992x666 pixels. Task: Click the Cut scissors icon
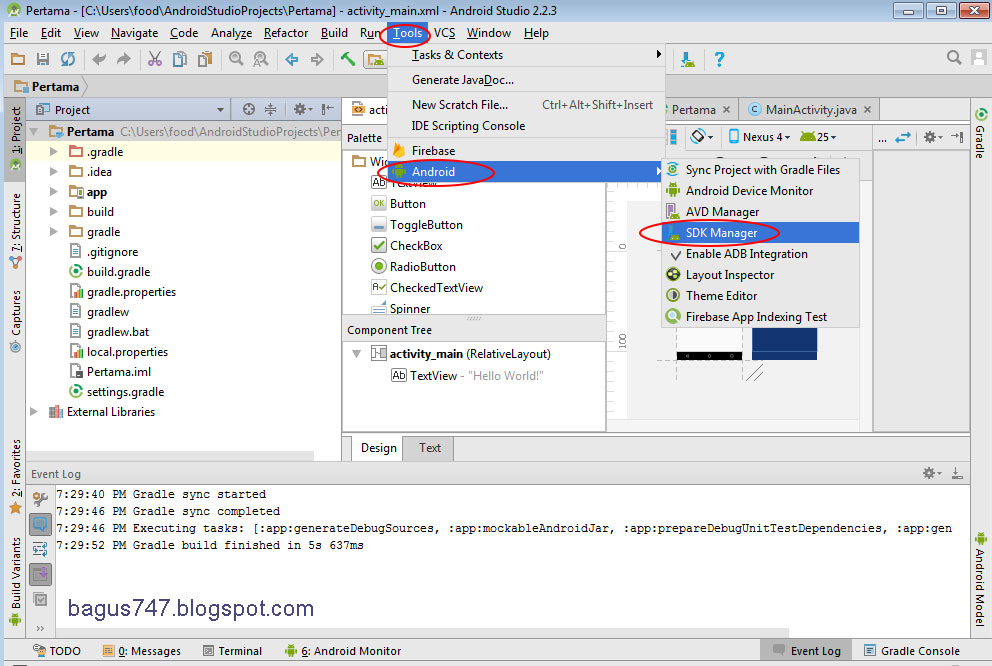tap(154, 59)
